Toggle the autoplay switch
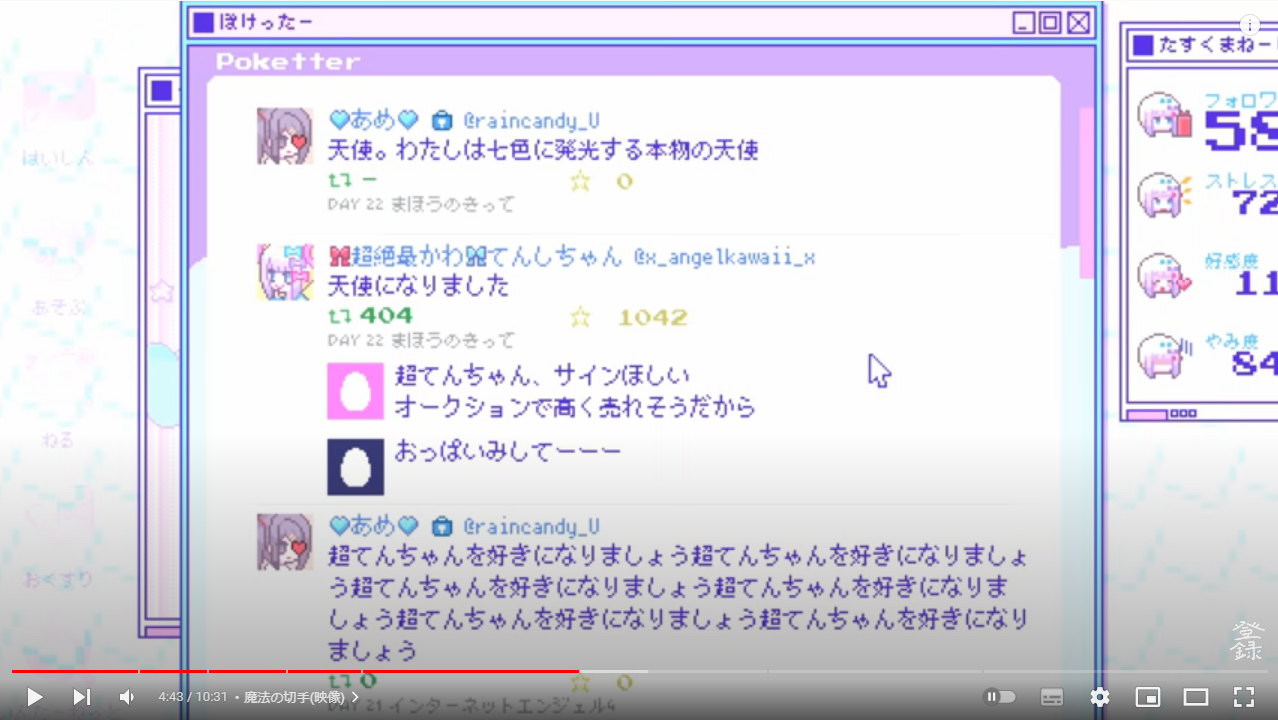Screen dimensions: 1278x720 point(1000,697)
